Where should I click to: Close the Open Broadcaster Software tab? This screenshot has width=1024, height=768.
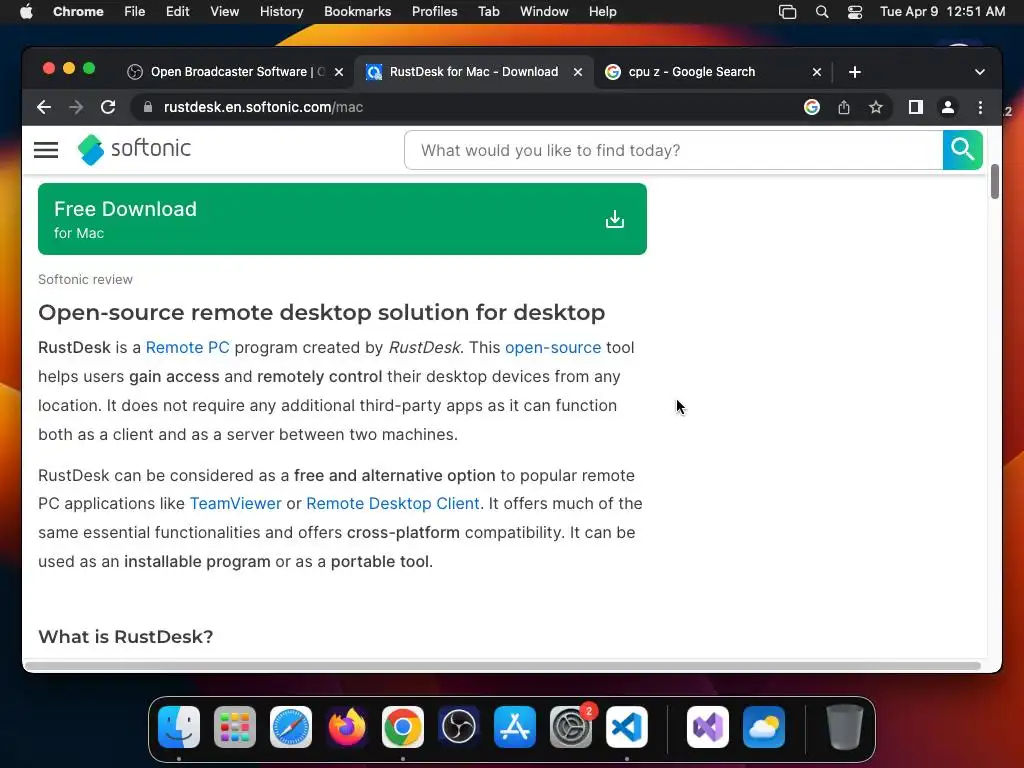(x=339, y=72)
